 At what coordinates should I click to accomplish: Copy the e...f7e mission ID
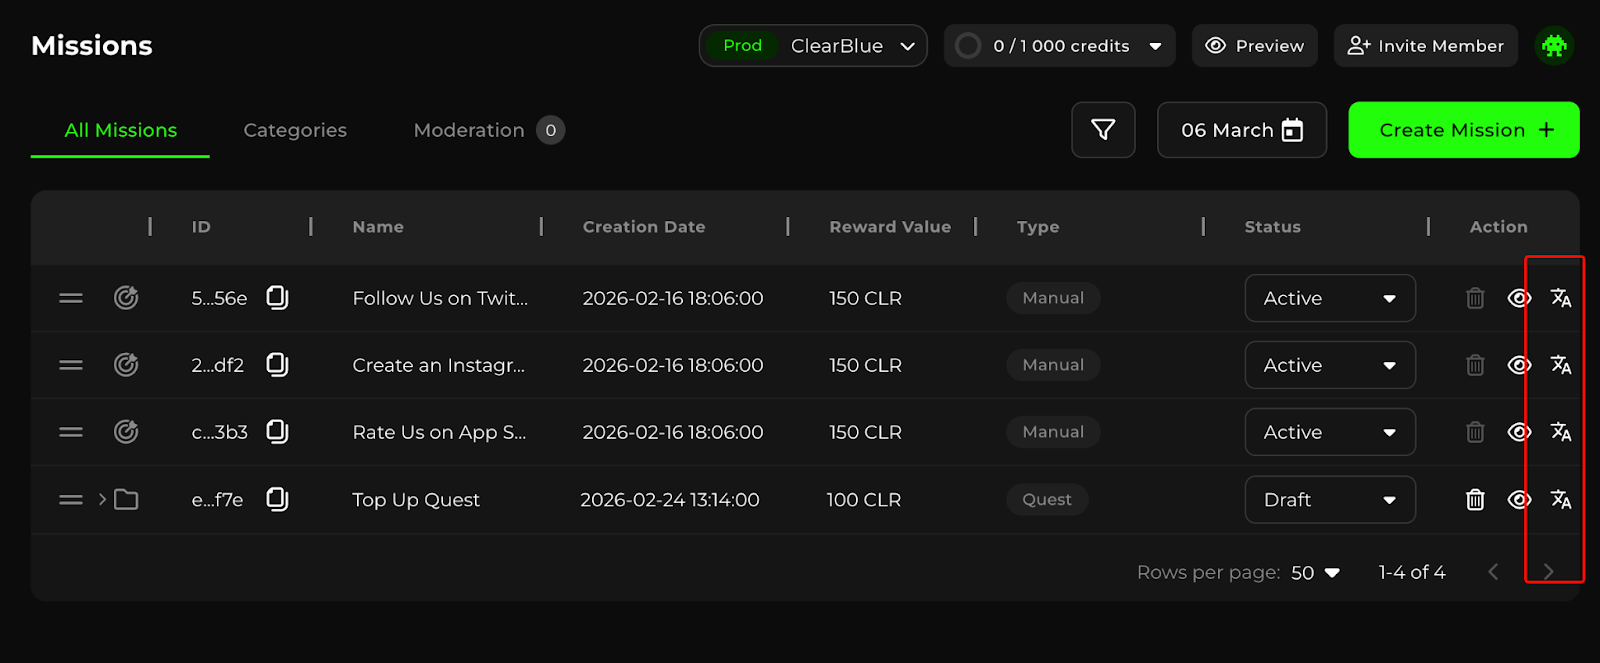277,499
